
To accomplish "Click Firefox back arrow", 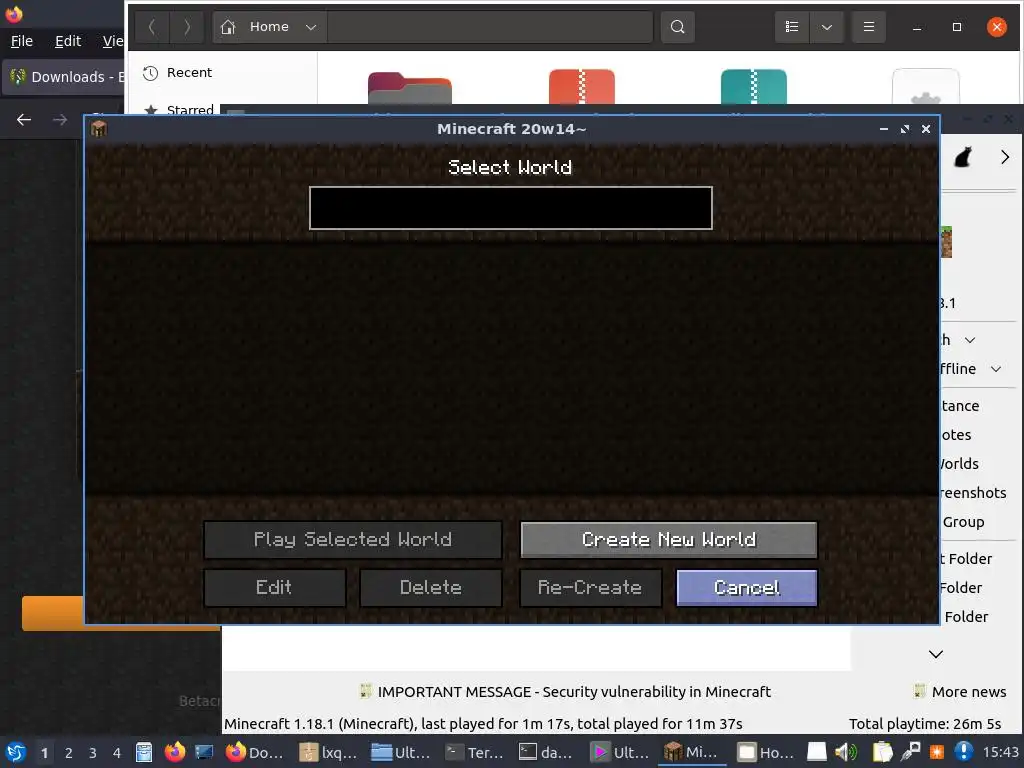I will pos(24,120).
